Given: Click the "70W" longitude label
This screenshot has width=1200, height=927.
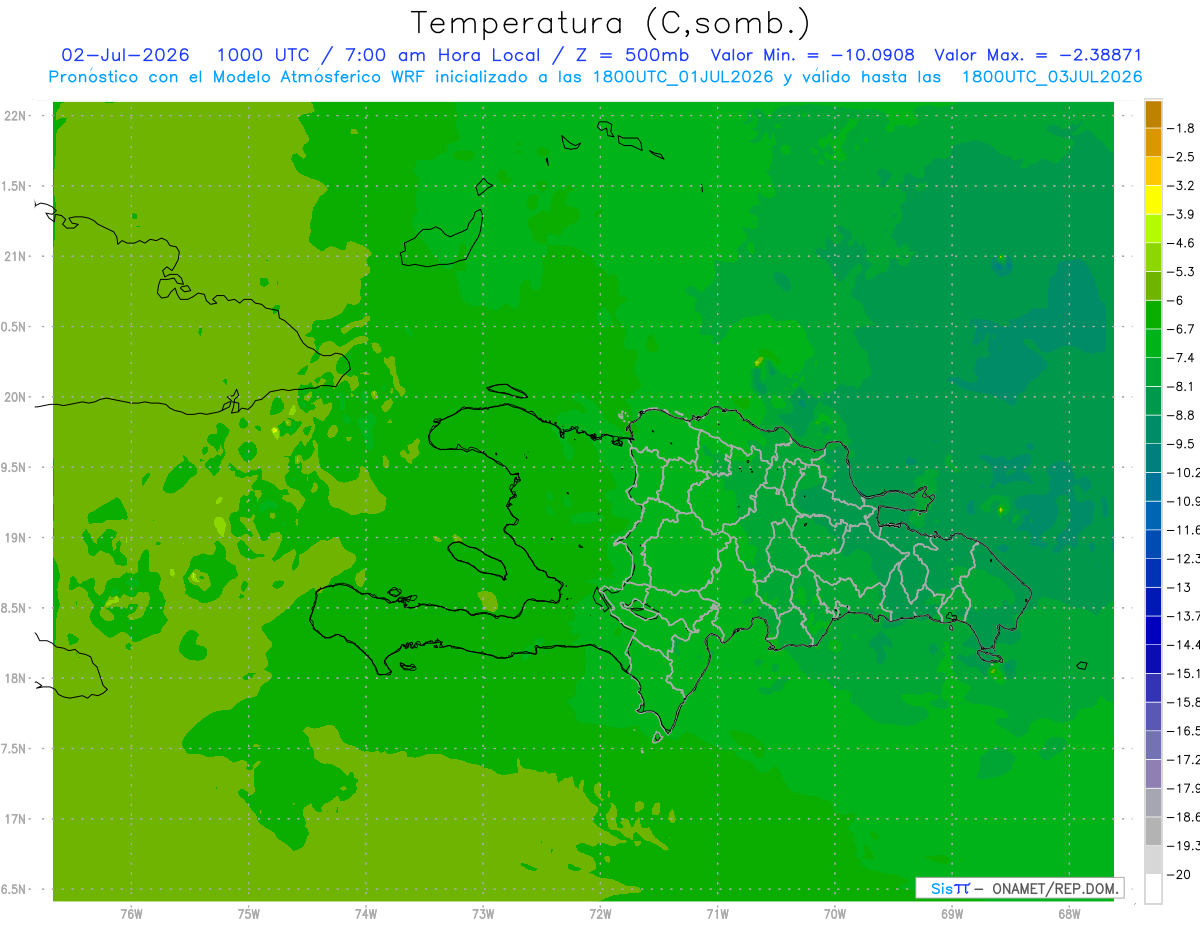Looking at the screenshot, I should pyautogui.click(x=835, y=914).
